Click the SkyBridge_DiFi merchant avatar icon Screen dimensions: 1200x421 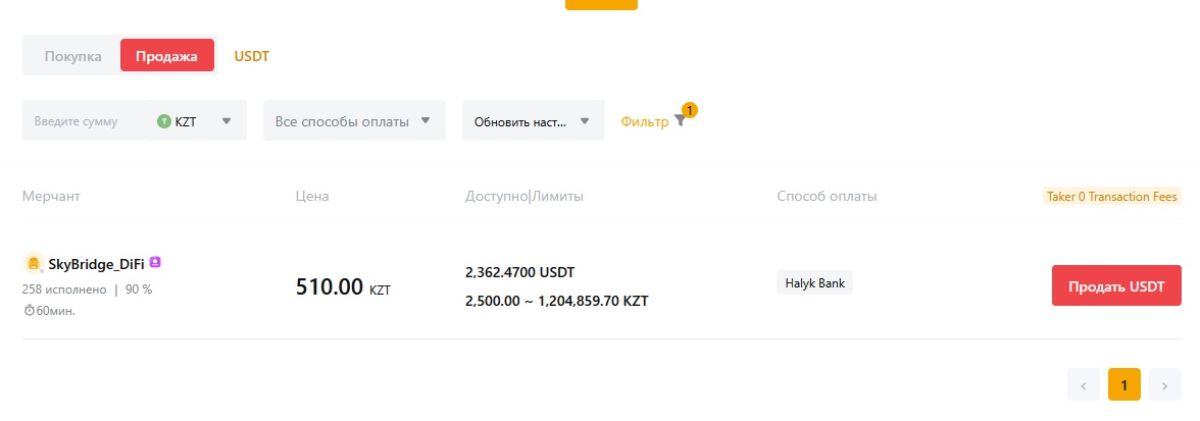pos(33,264)
